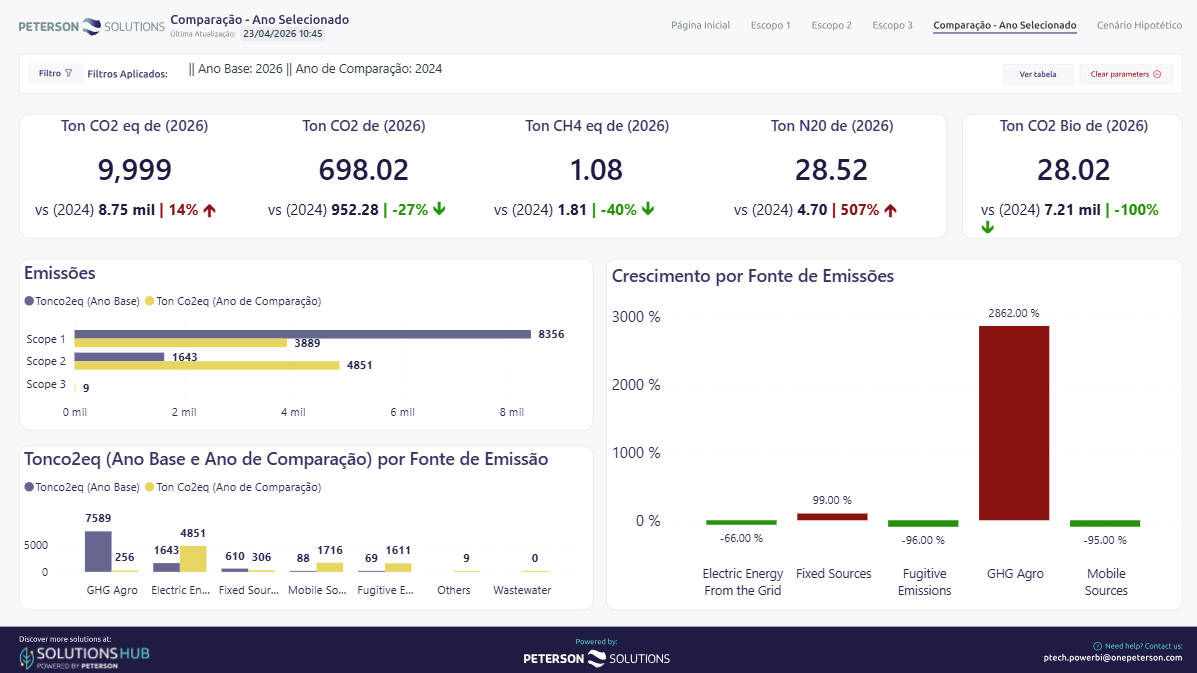Image resolution: width=1197 pixels, height=673 pixels.
Task: Click the Wastewater category label
Action: coord(522,590)
